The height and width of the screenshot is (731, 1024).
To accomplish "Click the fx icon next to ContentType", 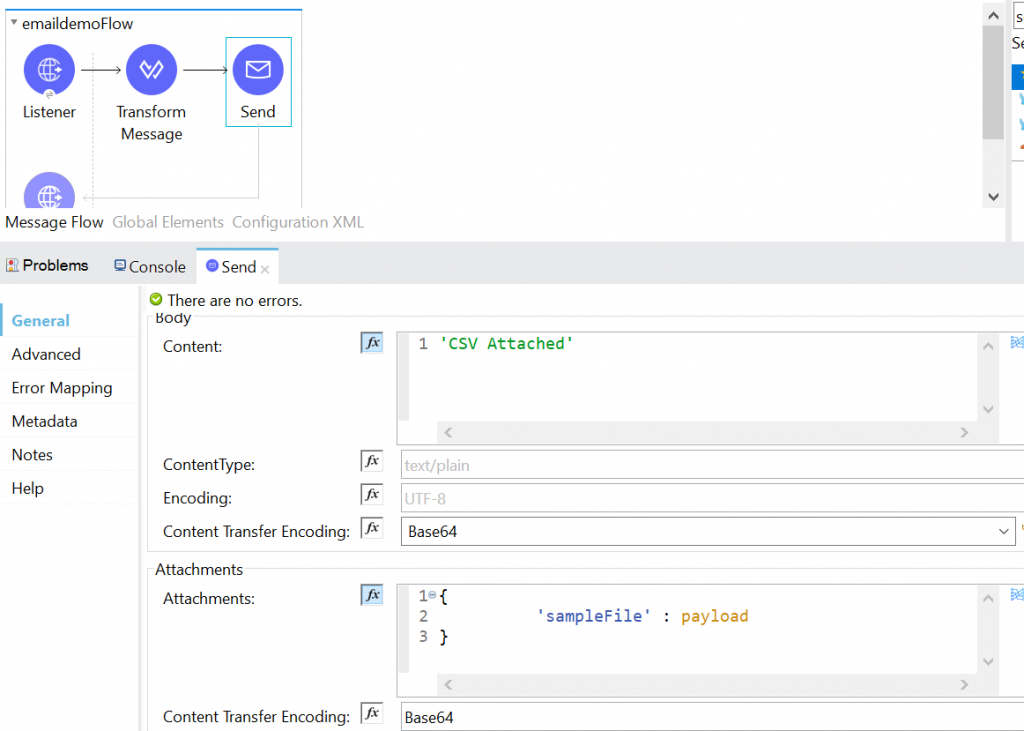I will (371, 460).
